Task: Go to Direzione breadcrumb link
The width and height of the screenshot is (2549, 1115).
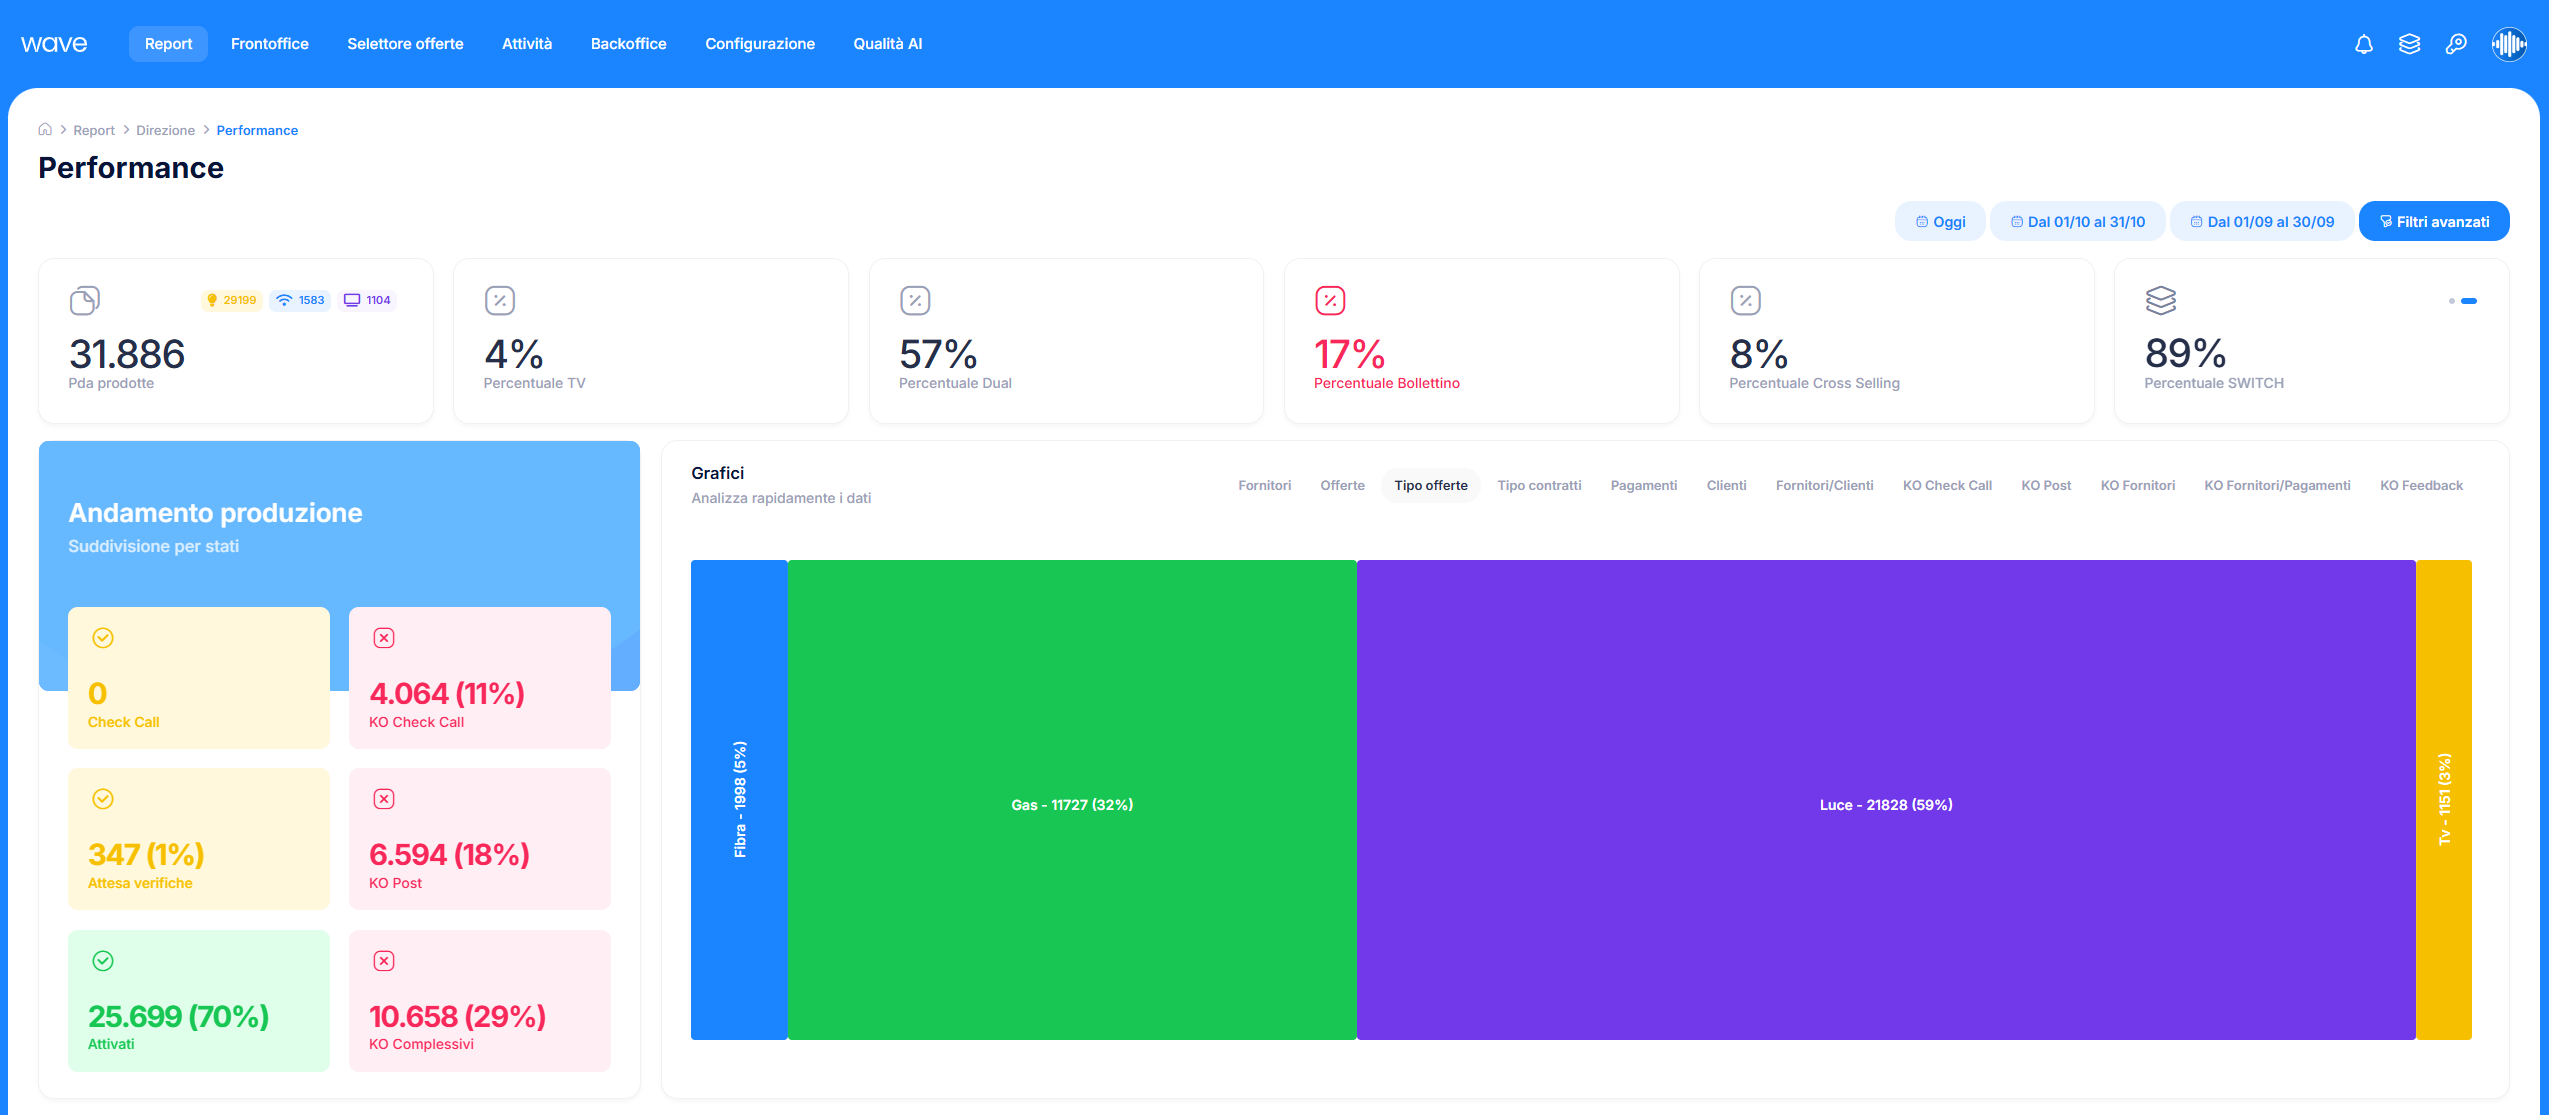Action: coord(165,131)
